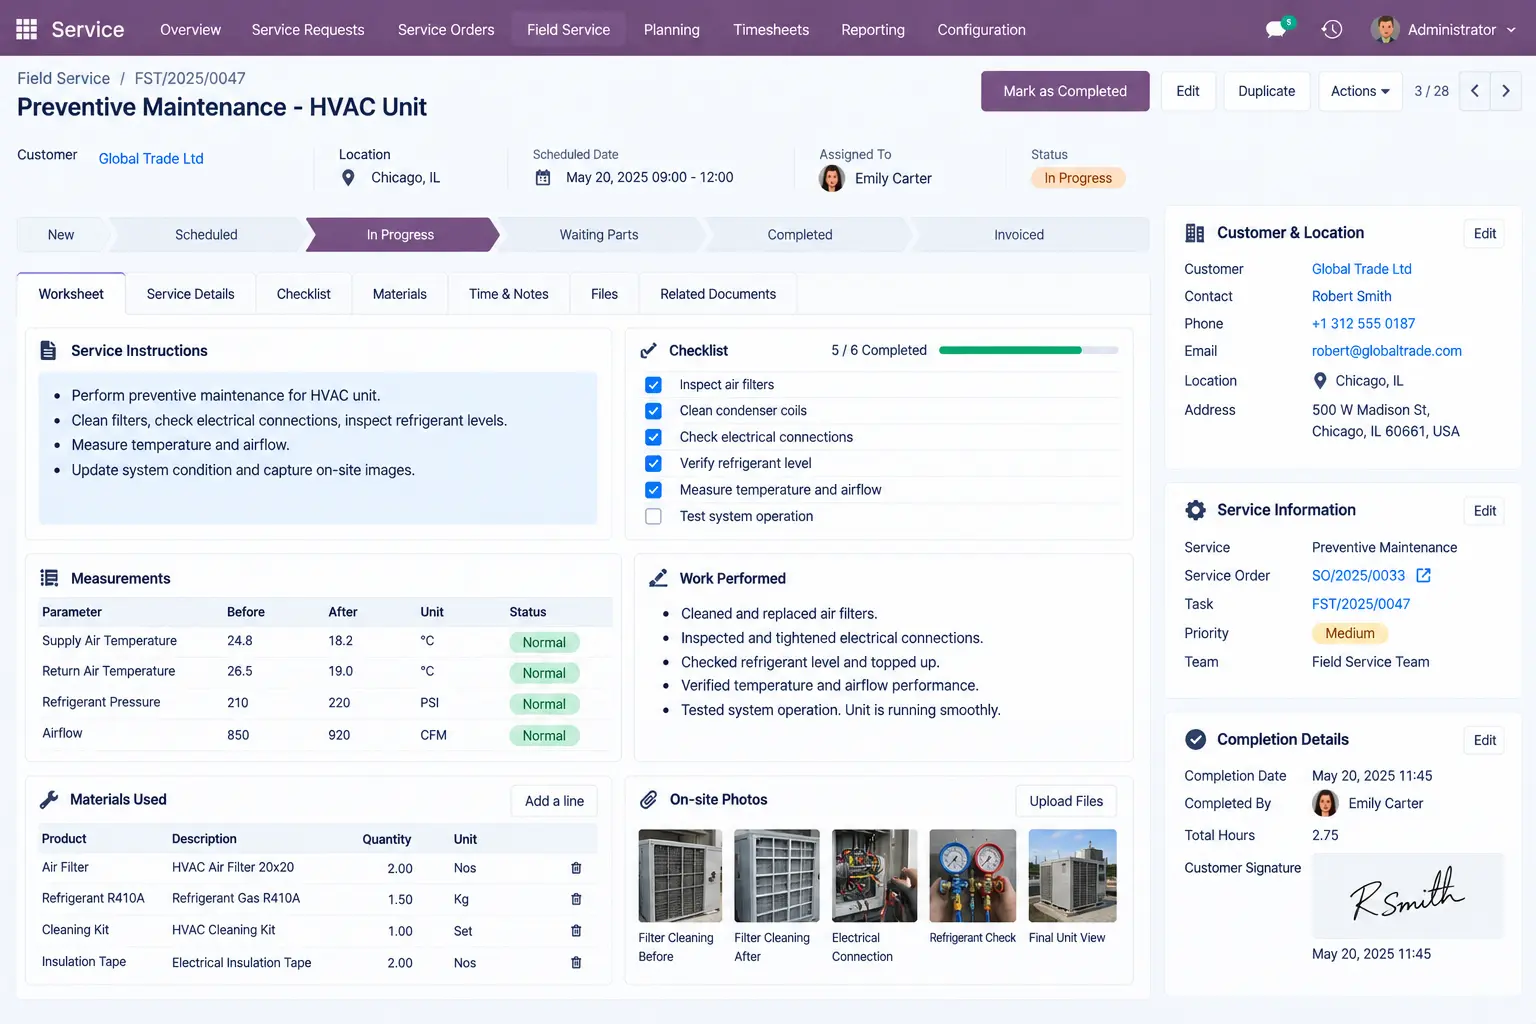The image size is (1536, 1024).
Task: Open the Time & Notes tab
Action: pyautogui.click(x=508, y=294)
